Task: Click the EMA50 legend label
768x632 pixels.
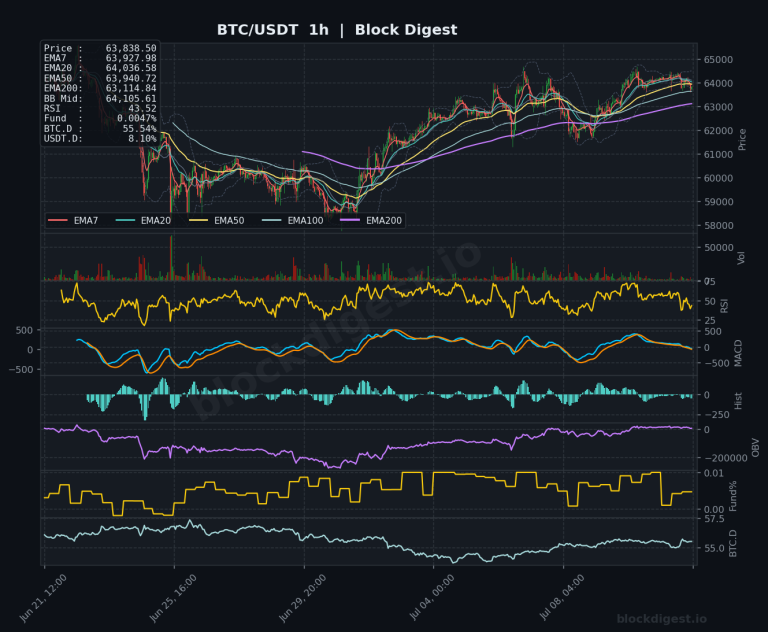Action: click(229, 220)
